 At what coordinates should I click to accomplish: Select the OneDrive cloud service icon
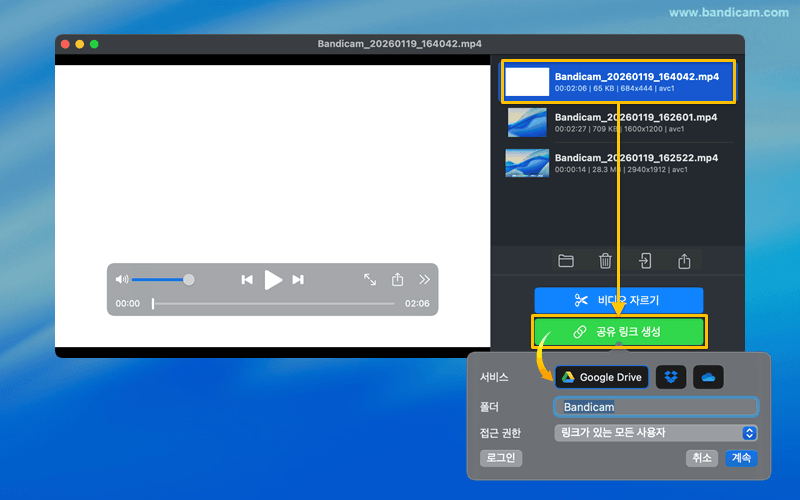point(708,377)
